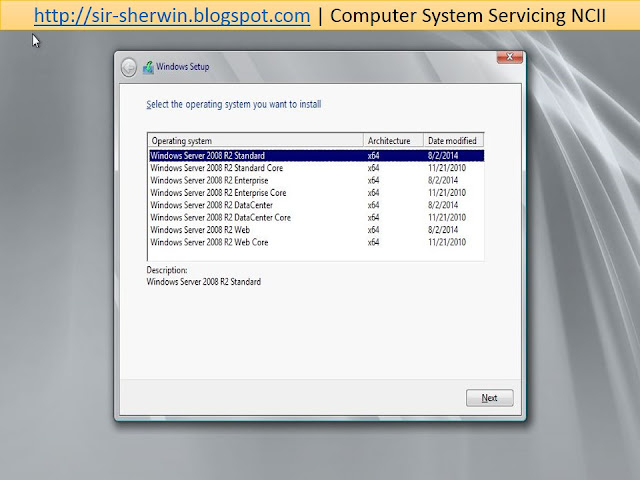Click 'Computer System Servicing NCII' banner text

[x=468, y=16]
